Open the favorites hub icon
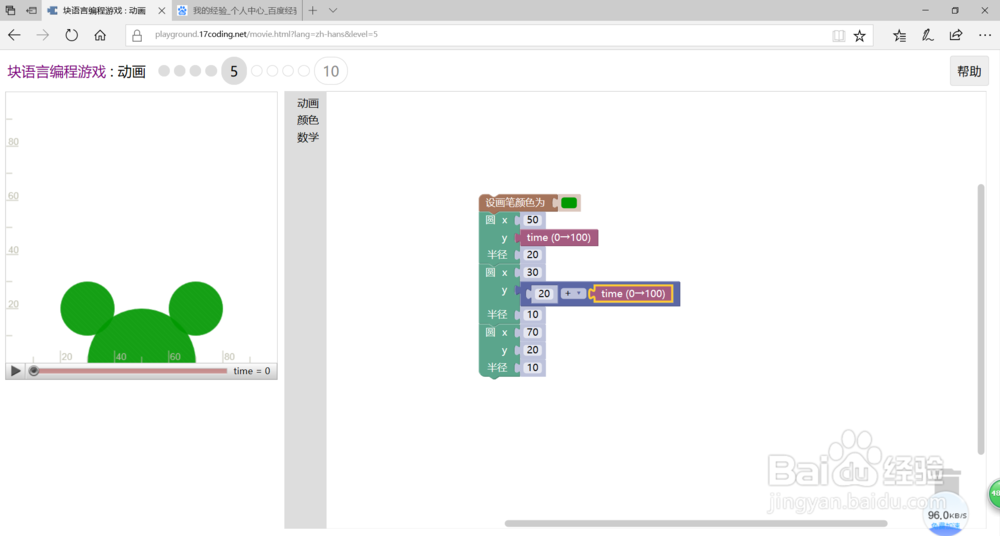The width and height of the screenshot is (1000, 536). click(x=899, y=36)
